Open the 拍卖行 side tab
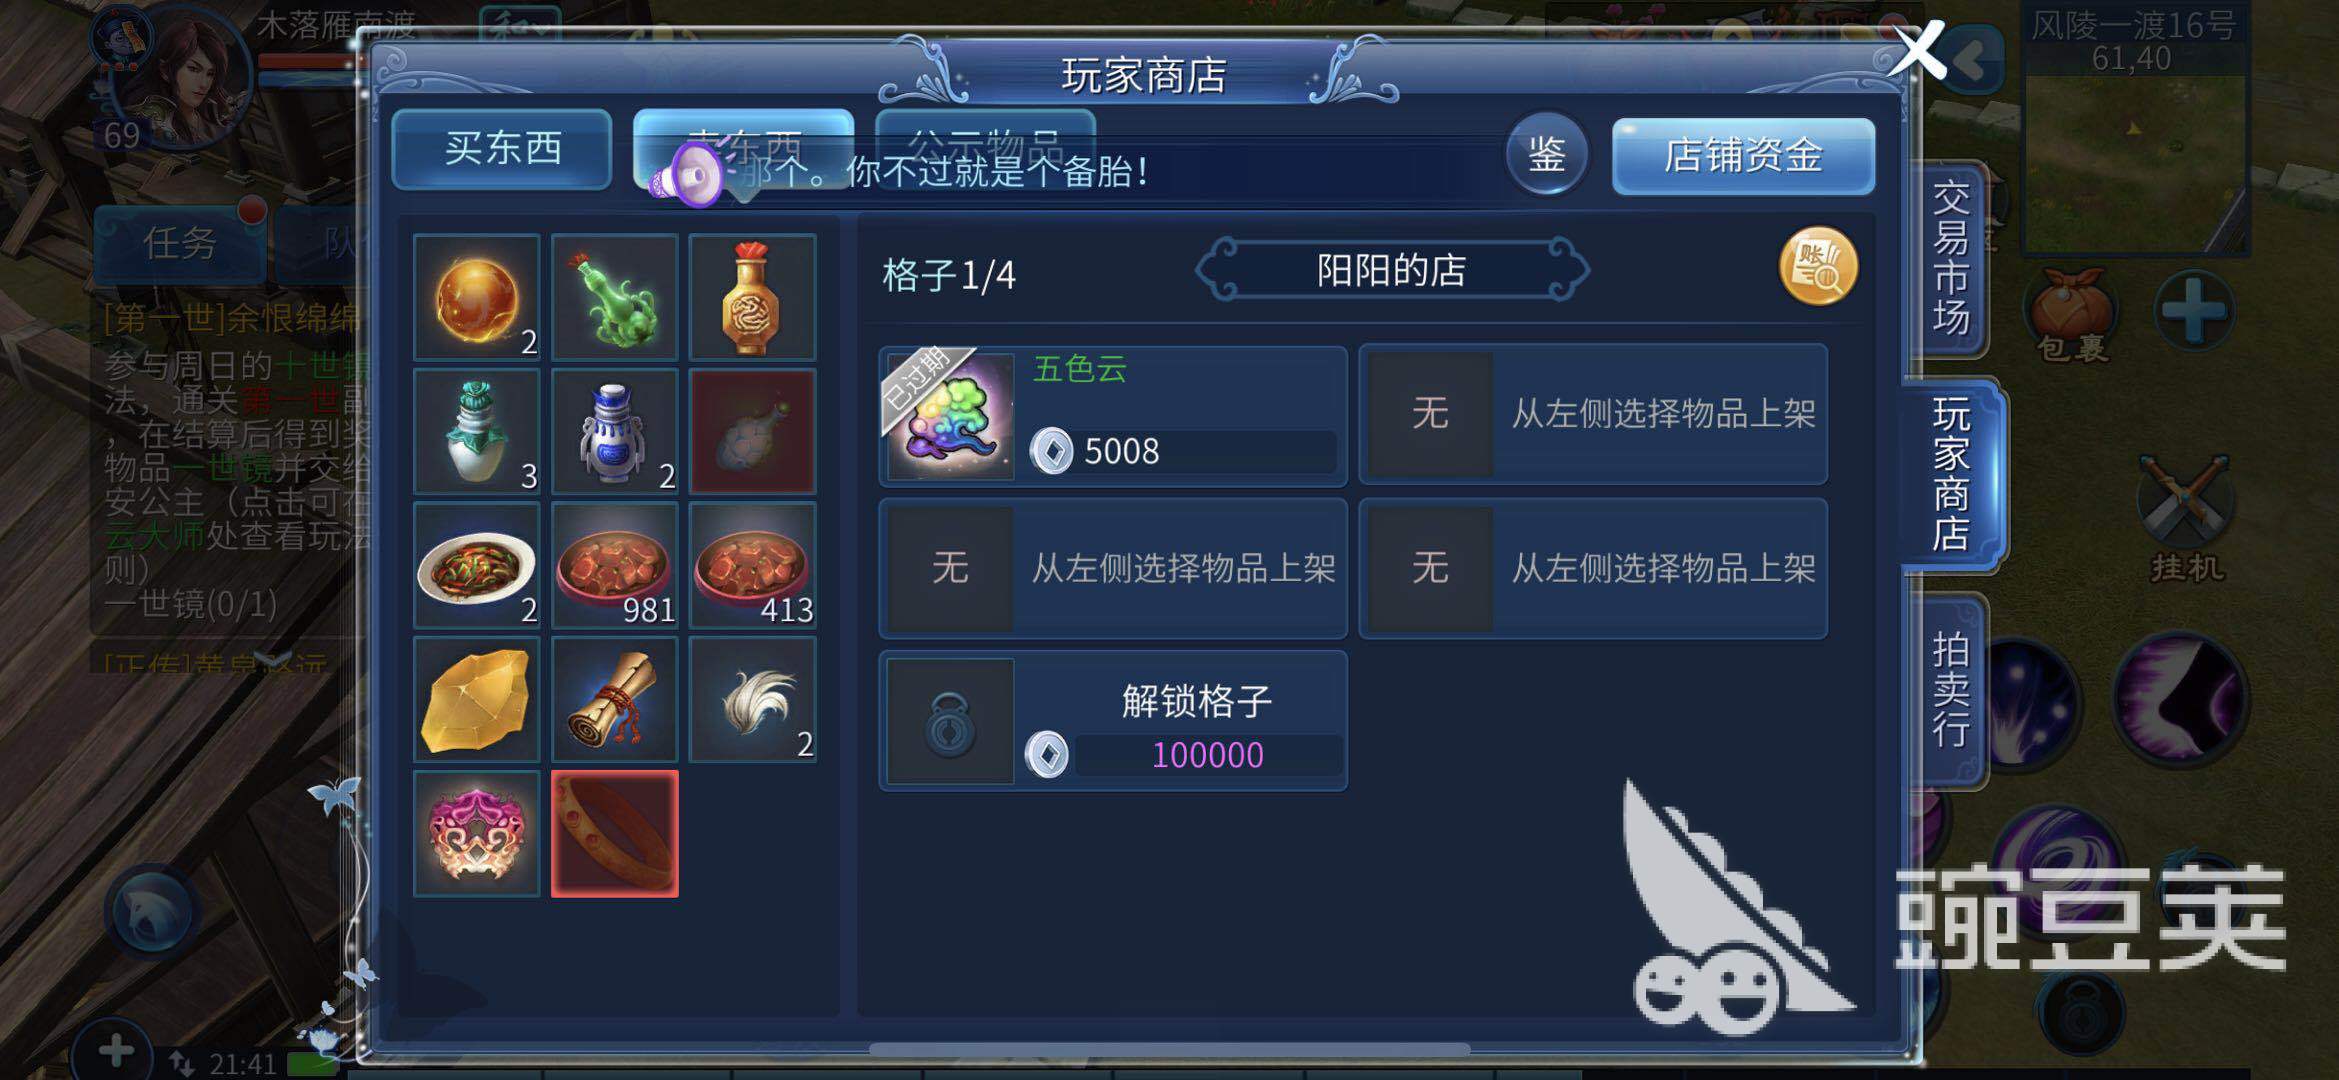 (1950, 690)
